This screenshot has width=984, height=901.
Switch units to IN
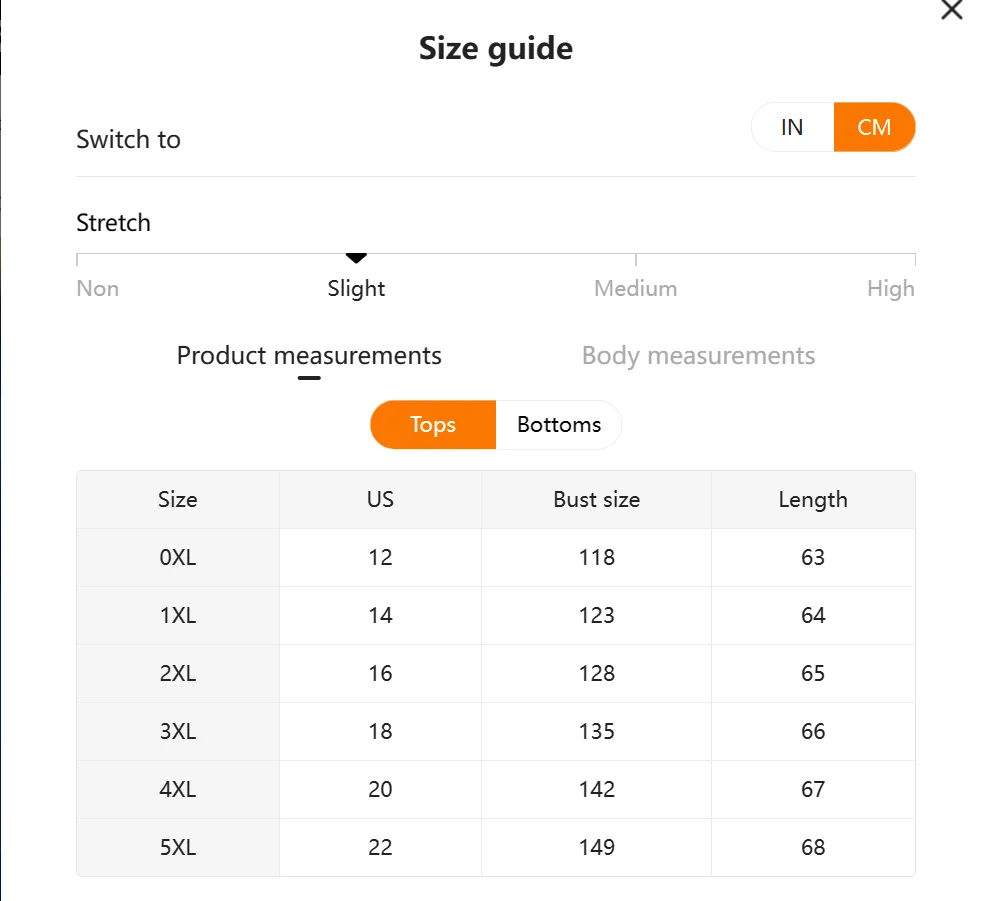click(792, 127)
